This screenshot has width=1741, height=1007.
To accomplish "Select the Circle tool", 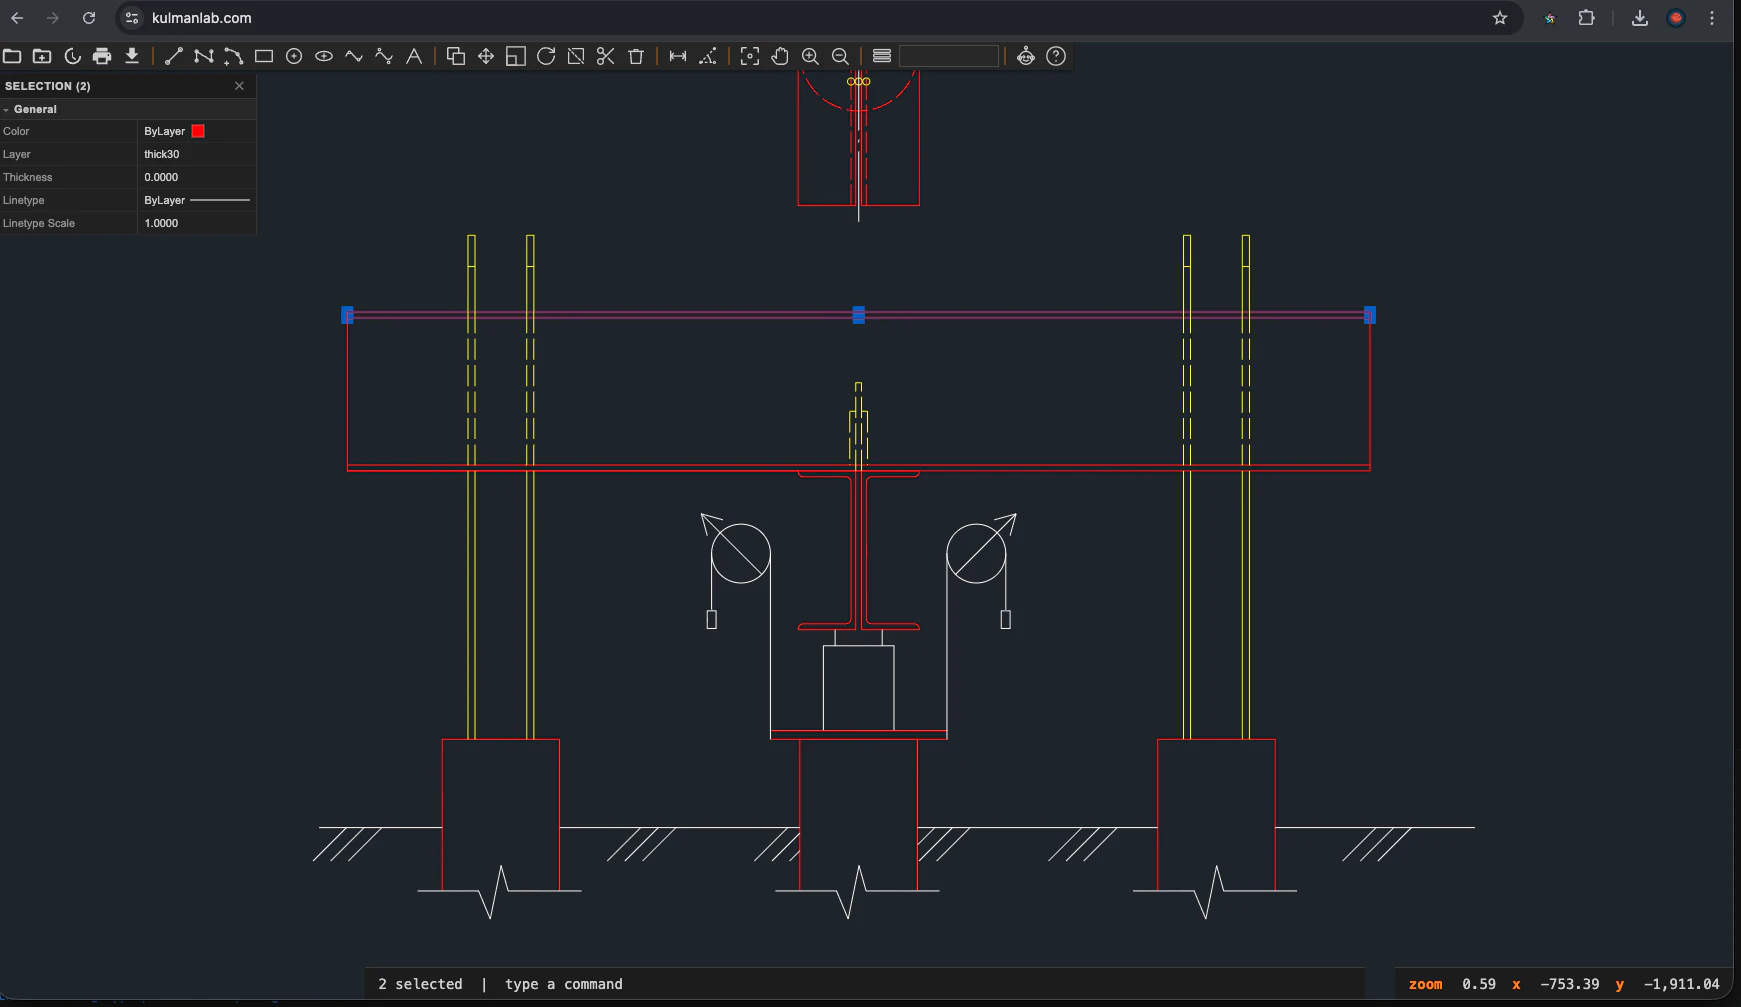I will (x=294, y=56).
